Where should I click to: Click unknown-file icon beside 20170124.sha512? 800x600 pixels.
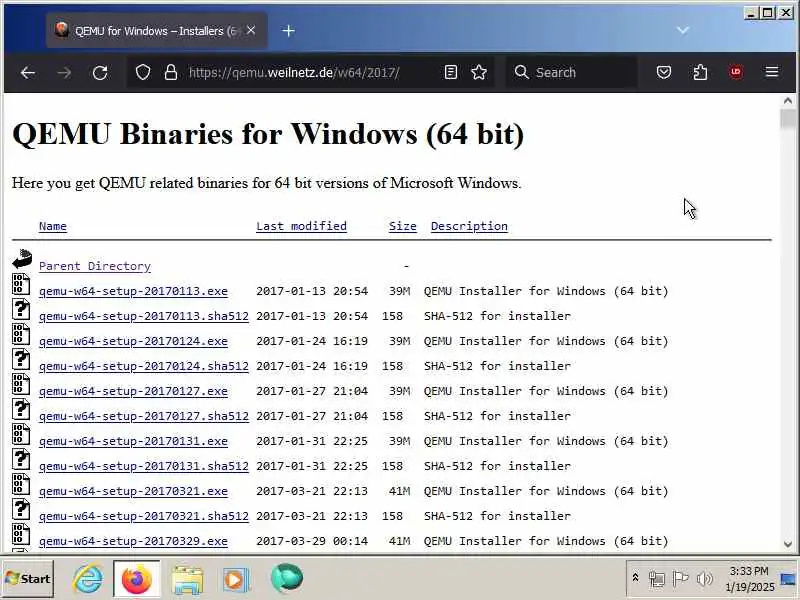[x=21, y=359]
